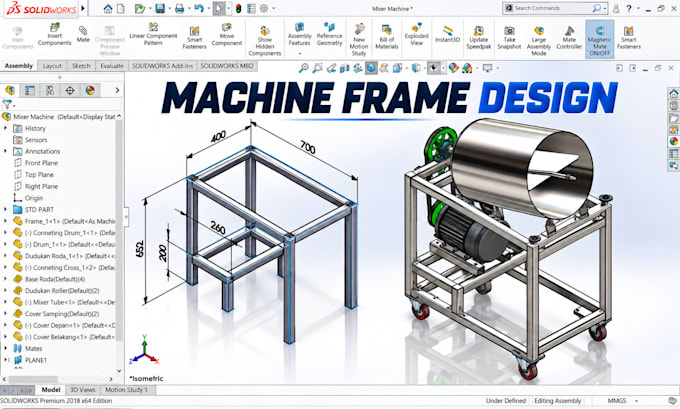Select Base Roda(Default)(4) item

tap(55, 279)
